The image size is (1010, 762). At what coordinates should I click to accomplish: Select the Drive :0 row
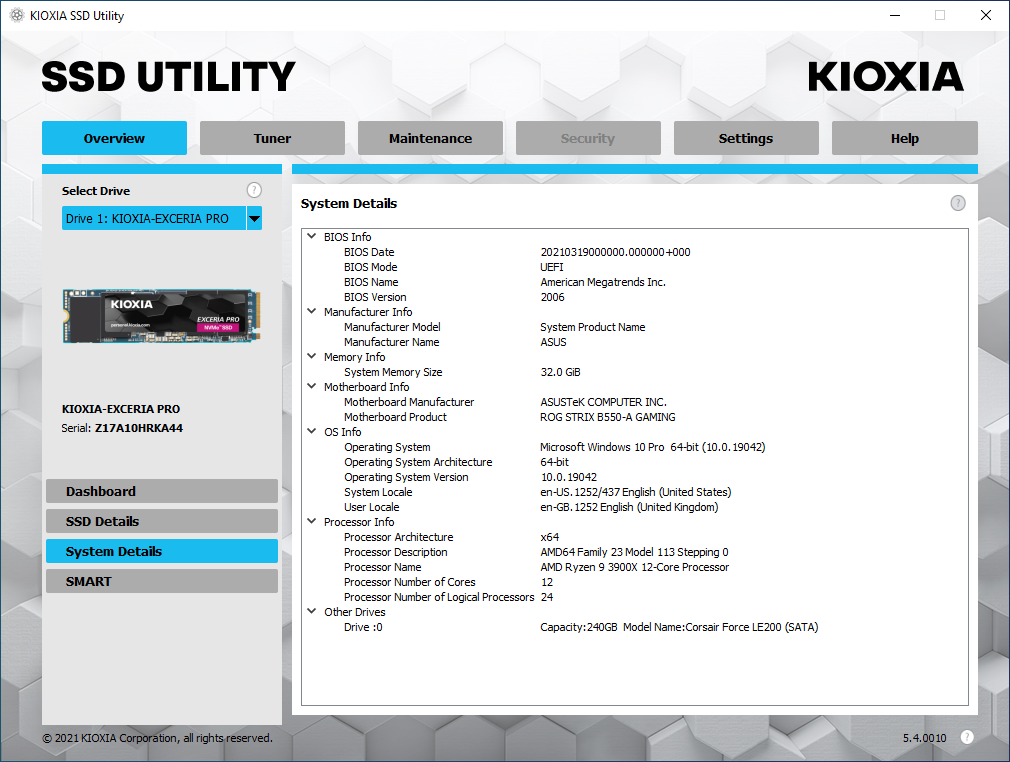(634, 627)
